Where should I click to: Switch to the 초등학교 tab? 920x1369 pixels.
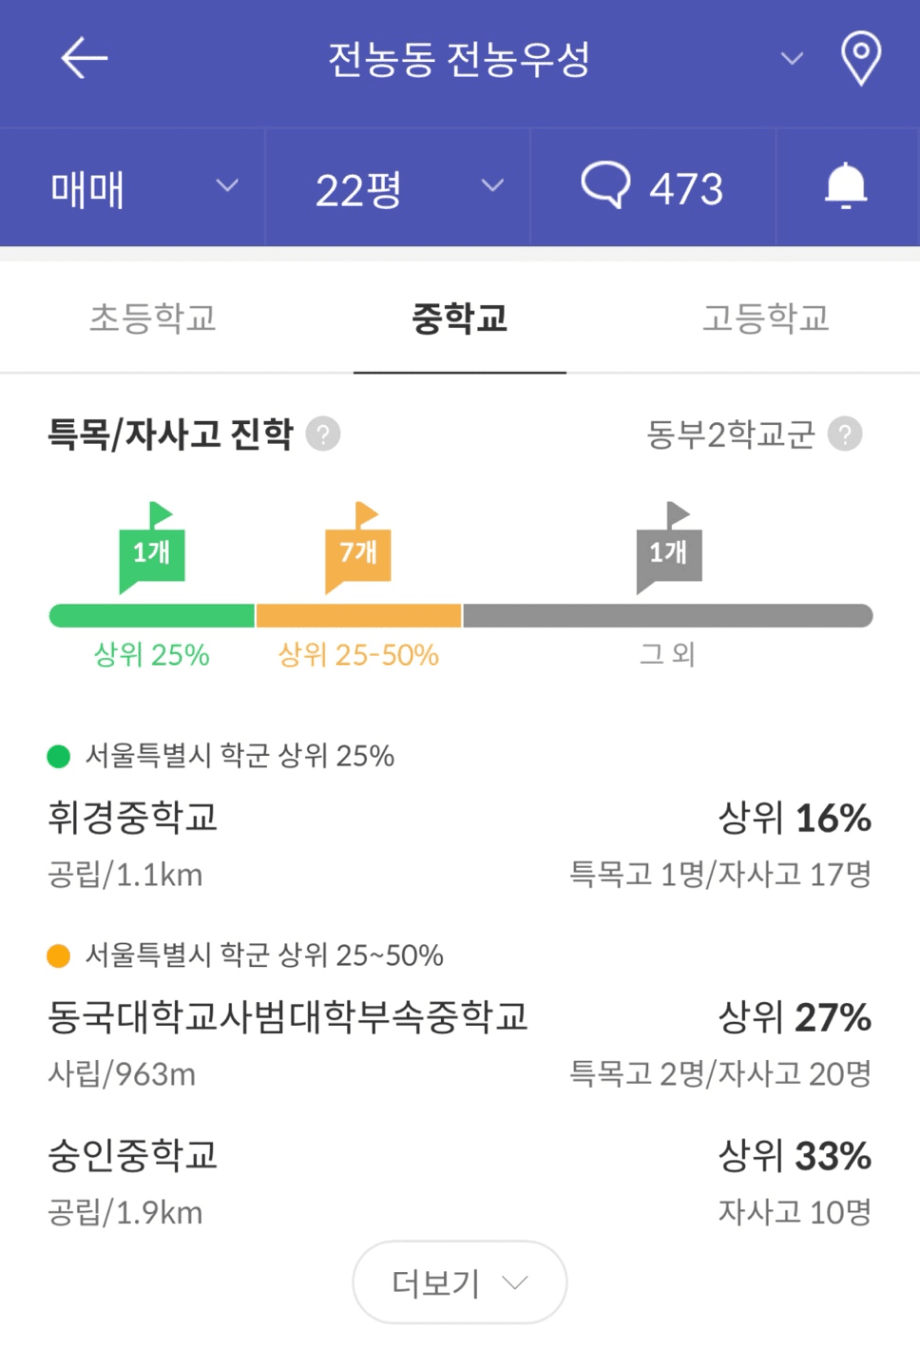click(x=153, y=318)
